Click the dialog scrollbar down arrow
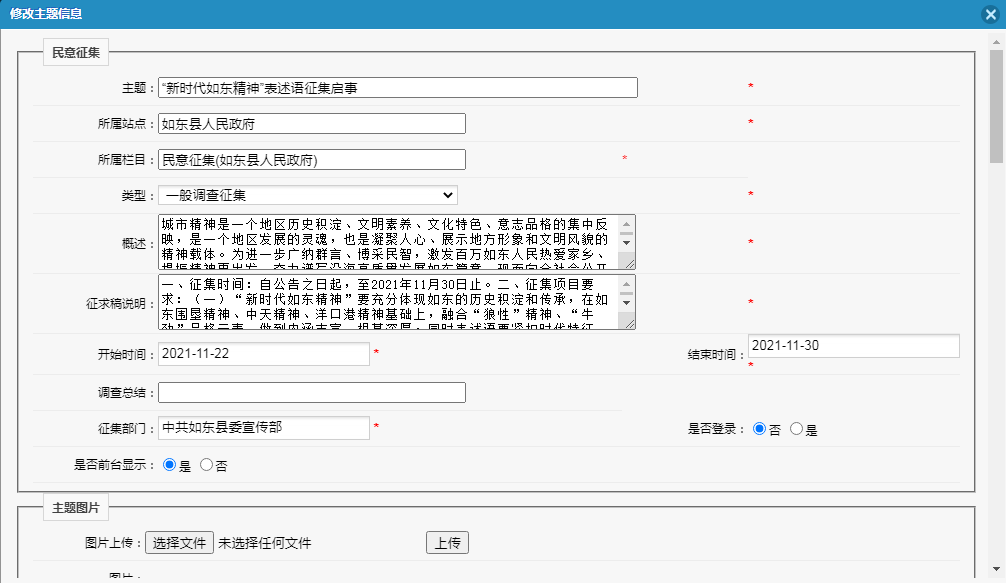 [x=996, y=569]
